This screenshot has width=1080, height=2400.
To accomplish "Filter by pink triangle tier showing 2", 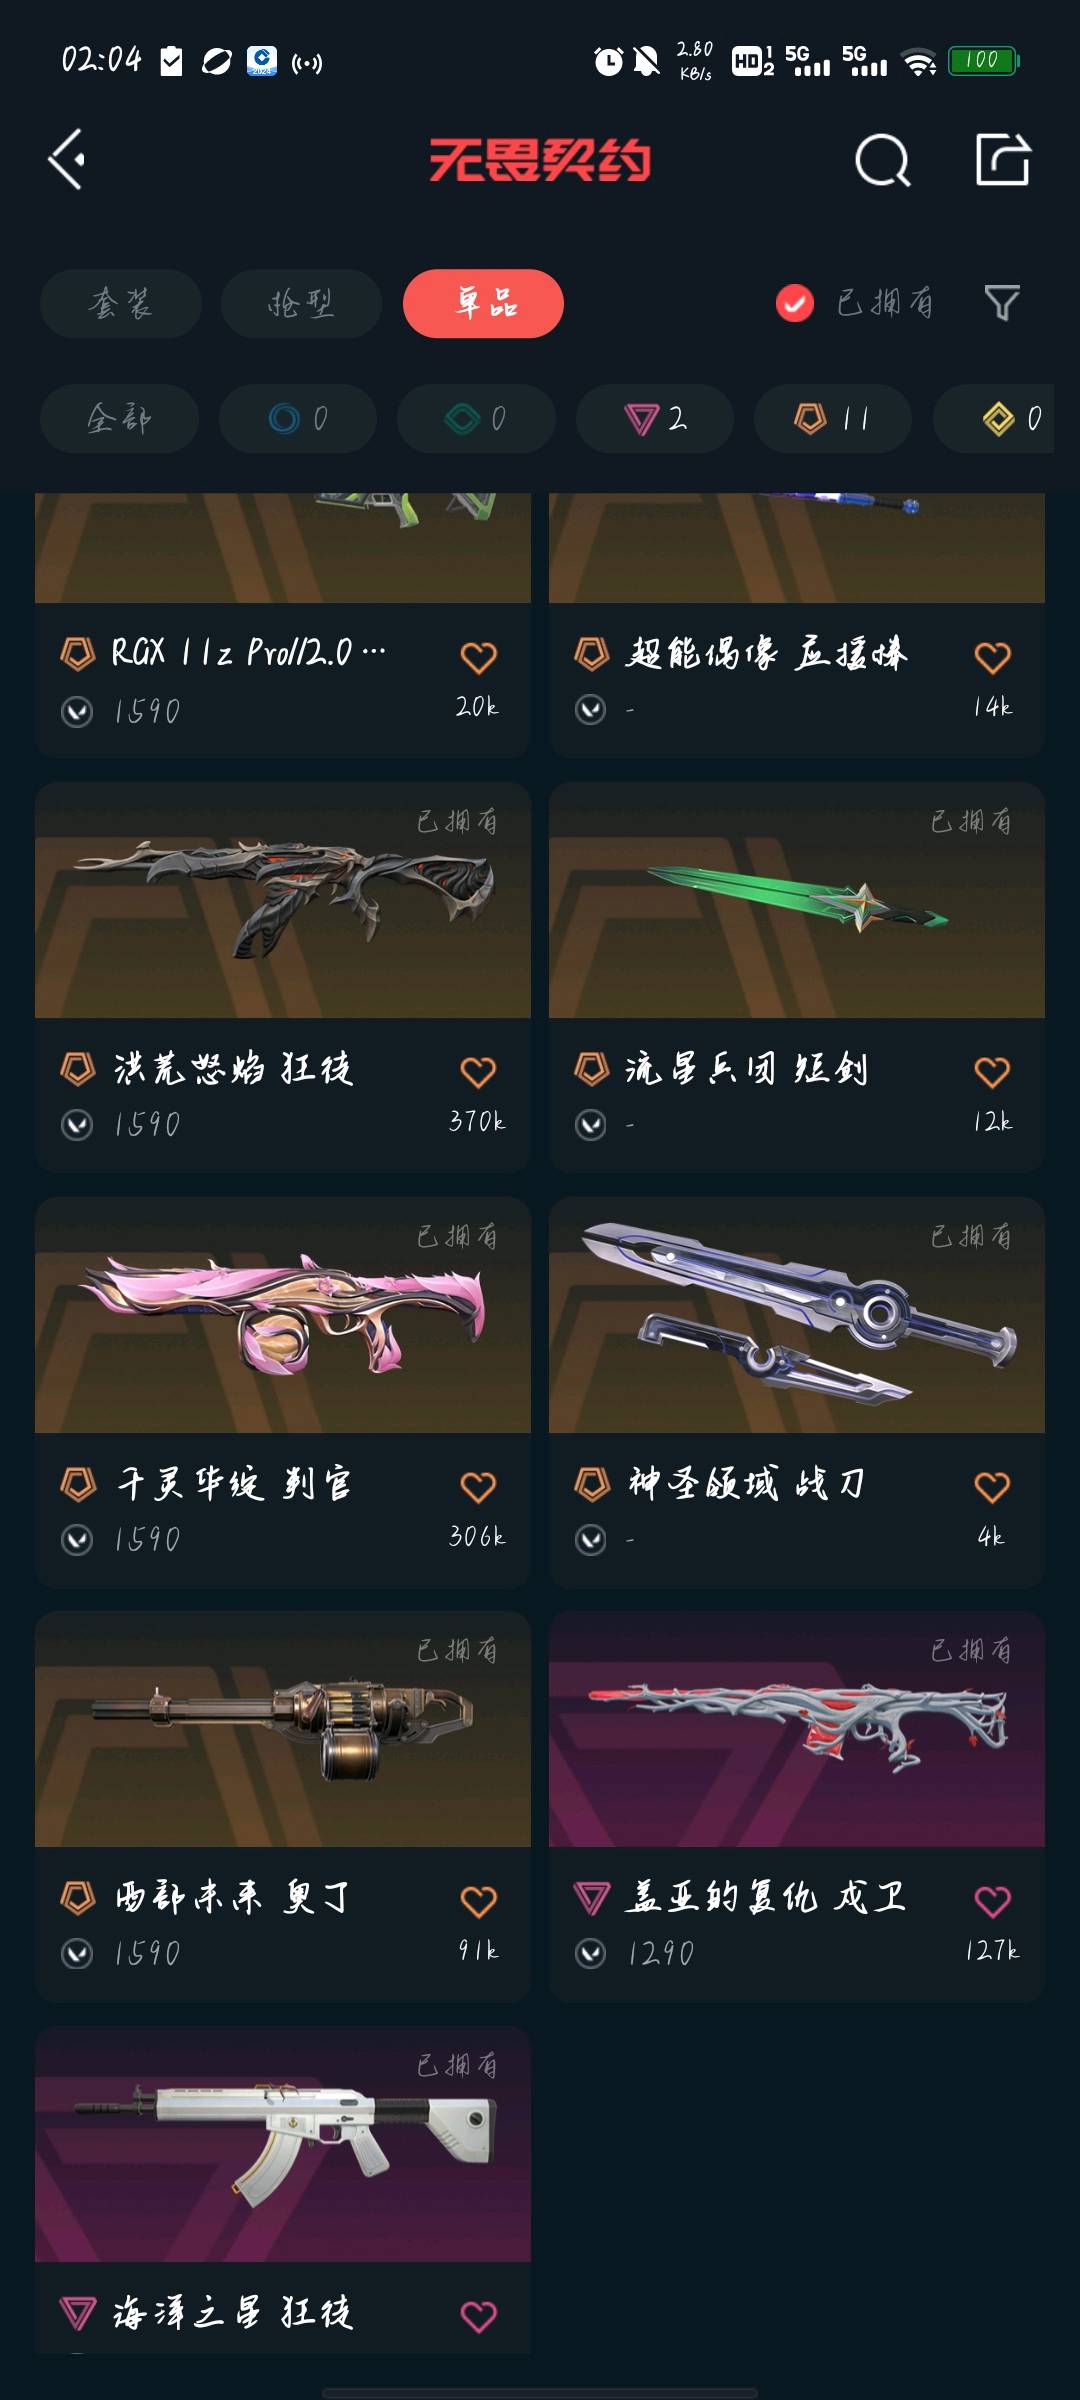I will point(655,418).
